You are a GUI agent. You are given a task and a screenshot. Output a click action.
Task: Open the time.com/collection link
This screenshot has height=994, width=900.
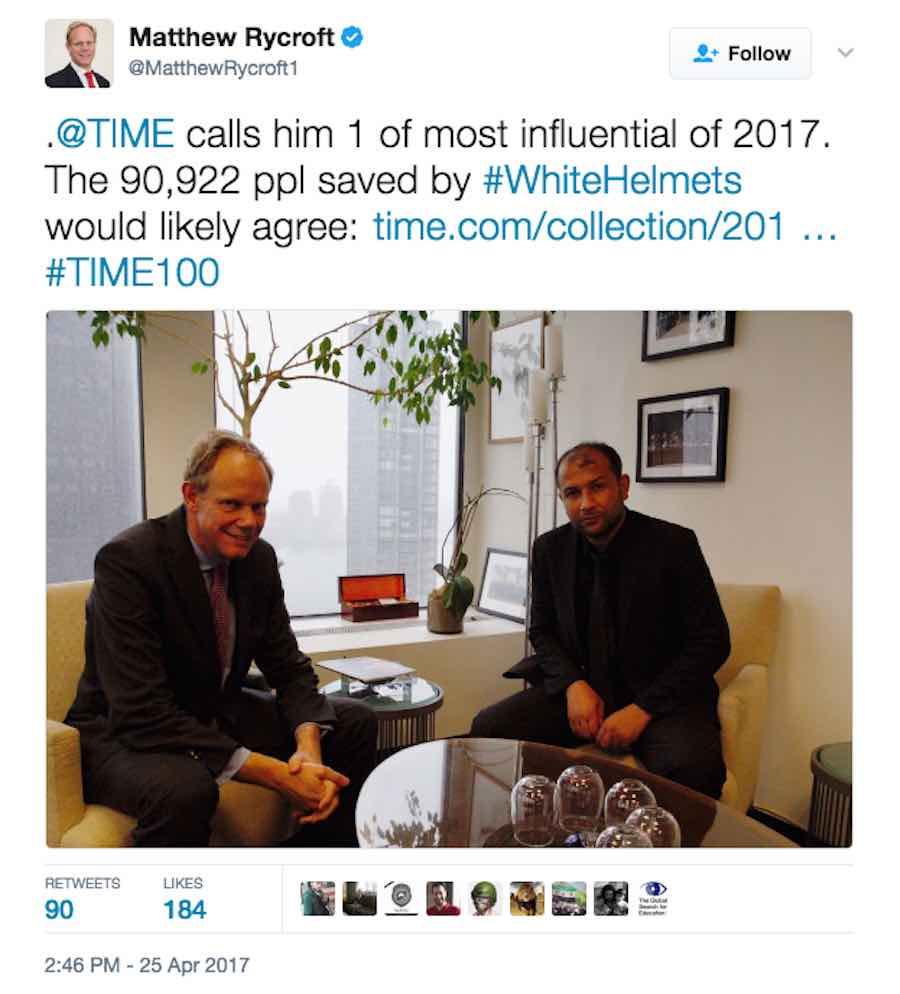point(605,226)
